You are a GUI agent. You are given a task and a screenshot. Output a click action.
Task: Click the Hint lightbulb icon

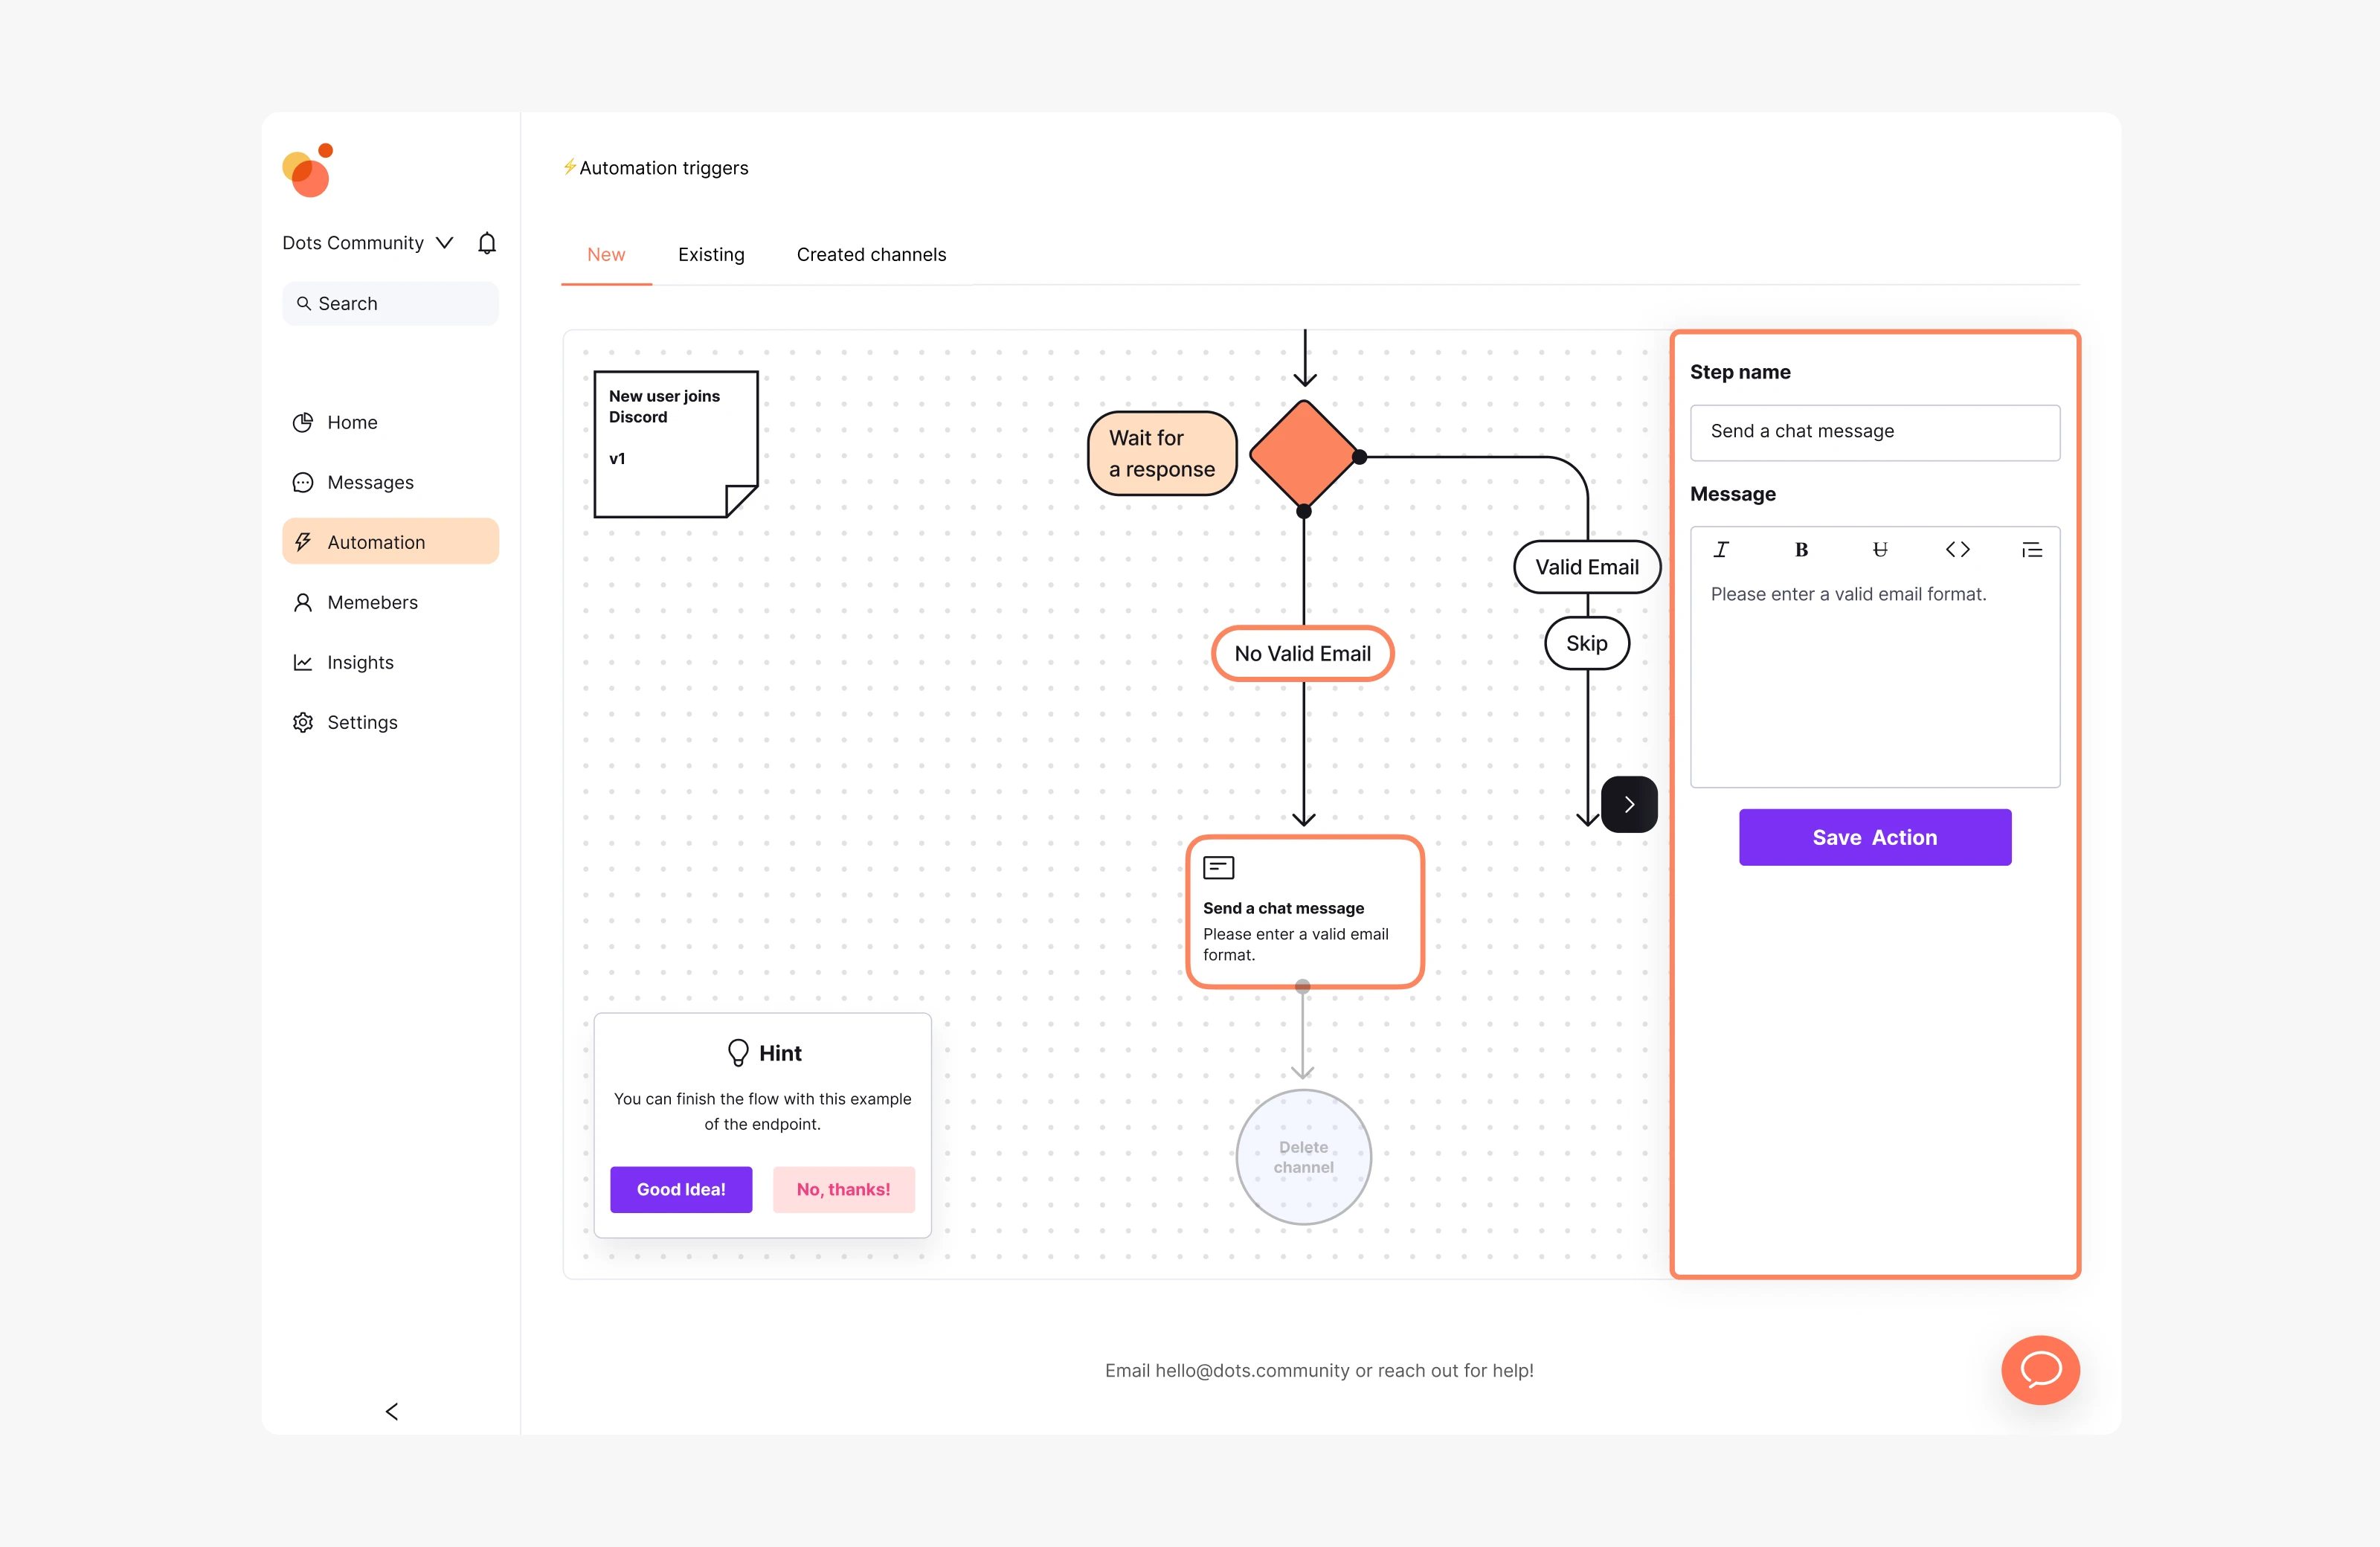pyautogui.click(x=738, y=1052)
